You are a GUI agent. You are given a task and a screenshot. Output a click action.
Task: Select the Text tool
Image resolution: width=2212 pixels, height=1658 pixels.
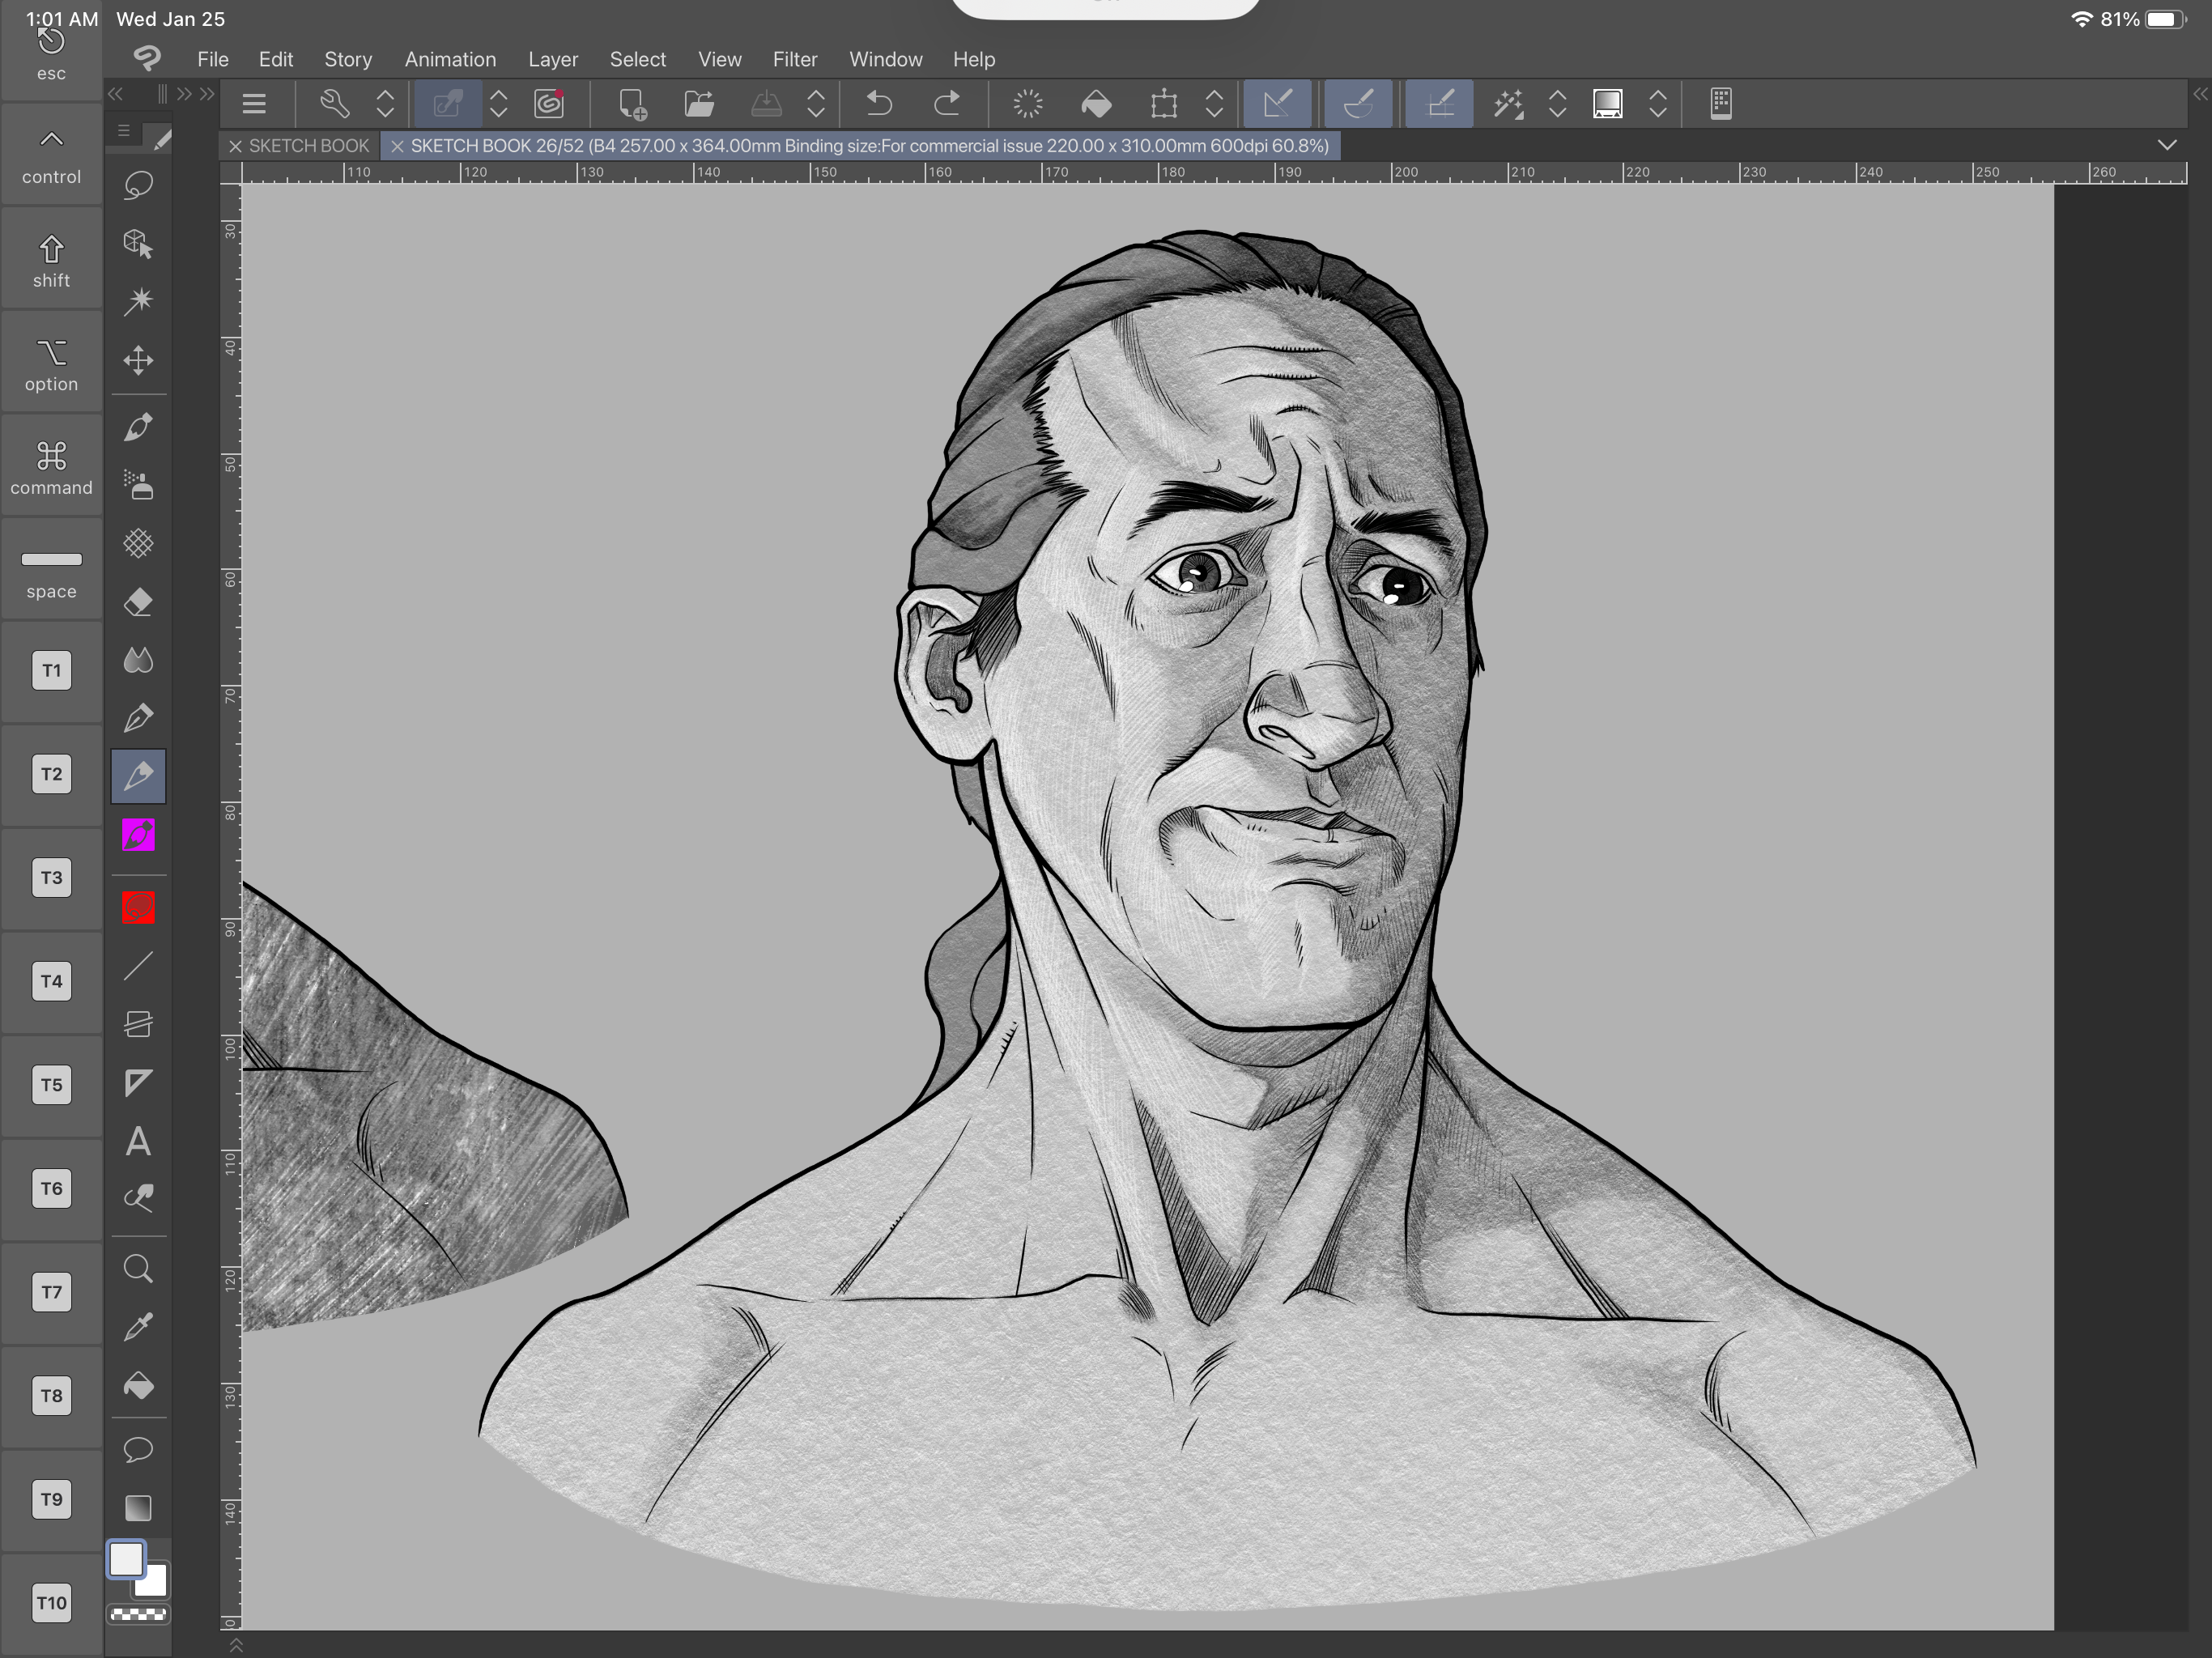[x=138, y=1141]
